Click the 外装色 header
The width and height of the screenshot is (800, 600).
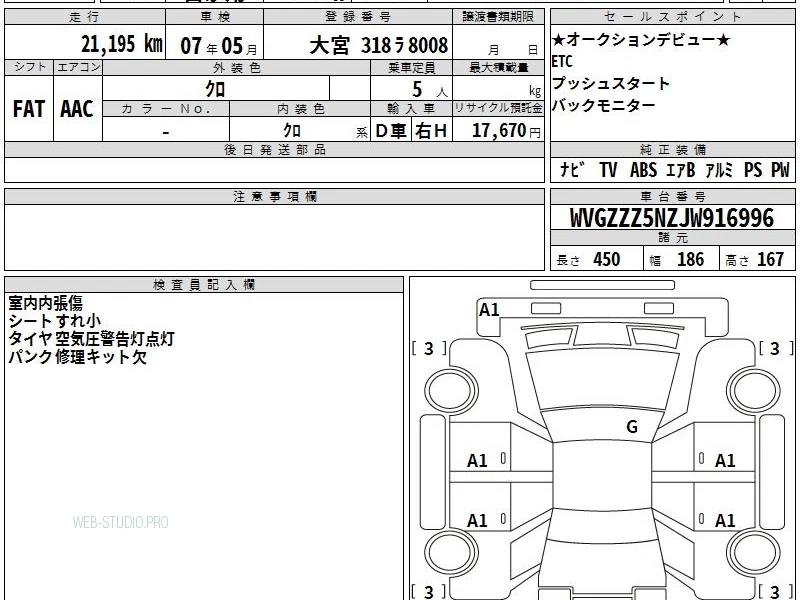pos(237,68)
